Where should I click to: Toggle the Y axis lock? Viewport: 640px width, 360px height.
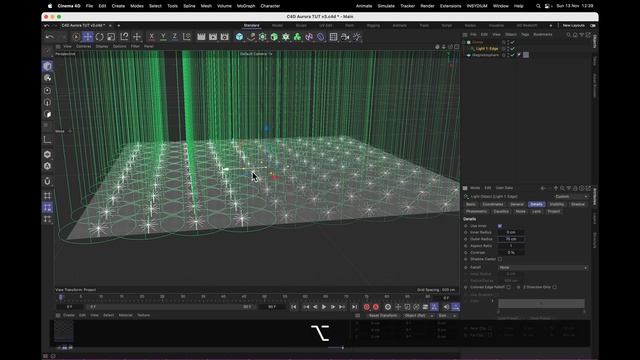[163, 37]
